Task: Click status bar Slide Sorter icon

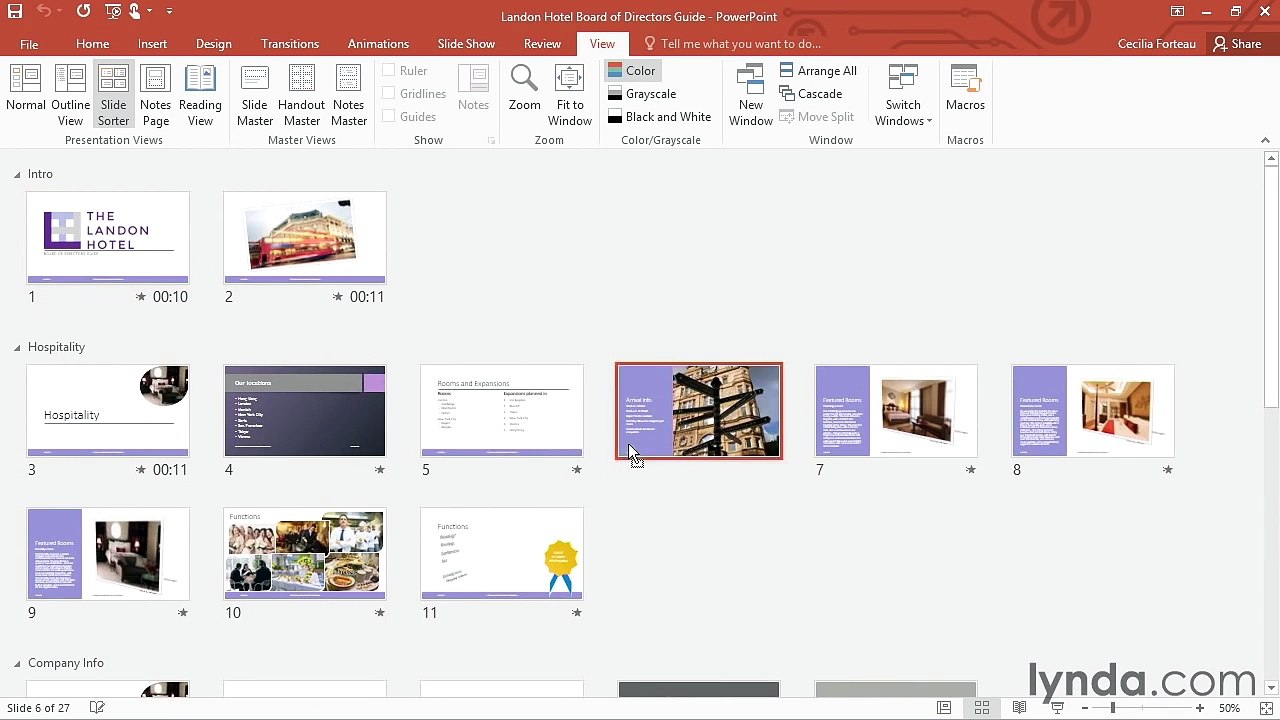Action: click(981, 708)
